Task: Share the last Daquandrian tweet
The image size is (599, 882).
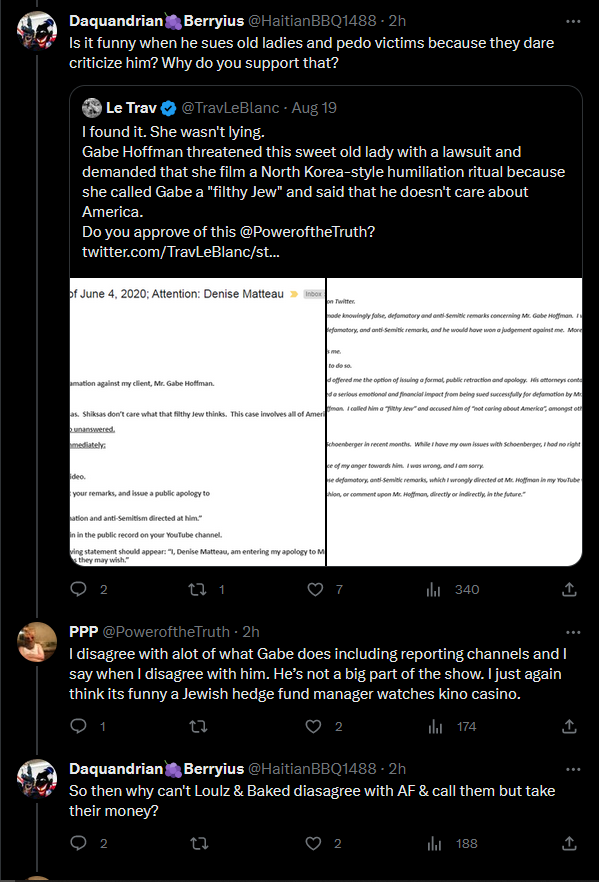Action: pos(569,843)
